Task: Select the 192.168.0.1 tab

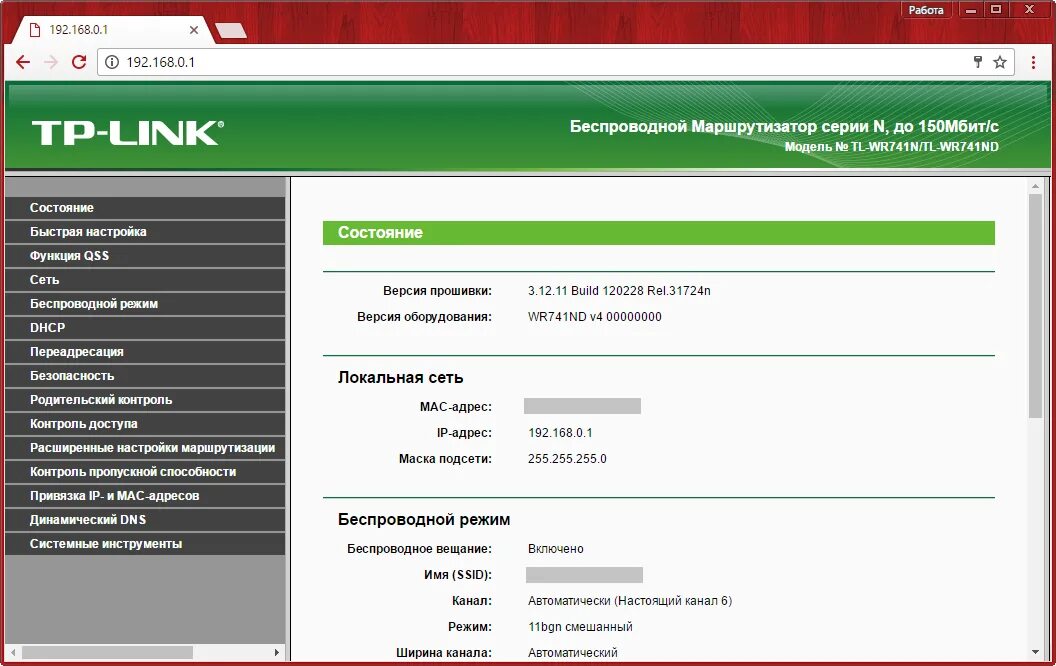Action: tap(111, 30)
